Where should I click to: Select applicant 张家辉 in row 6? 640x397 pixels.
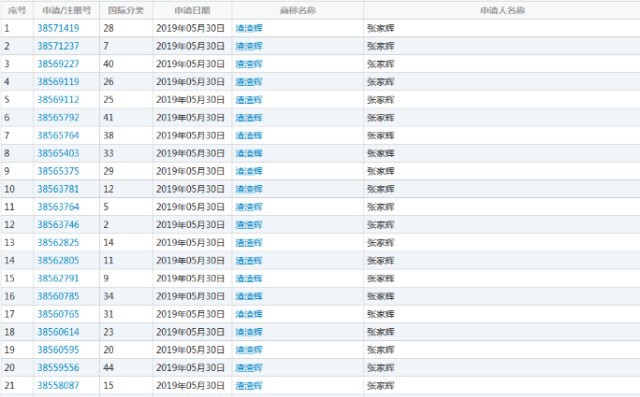tap(380, 118)
